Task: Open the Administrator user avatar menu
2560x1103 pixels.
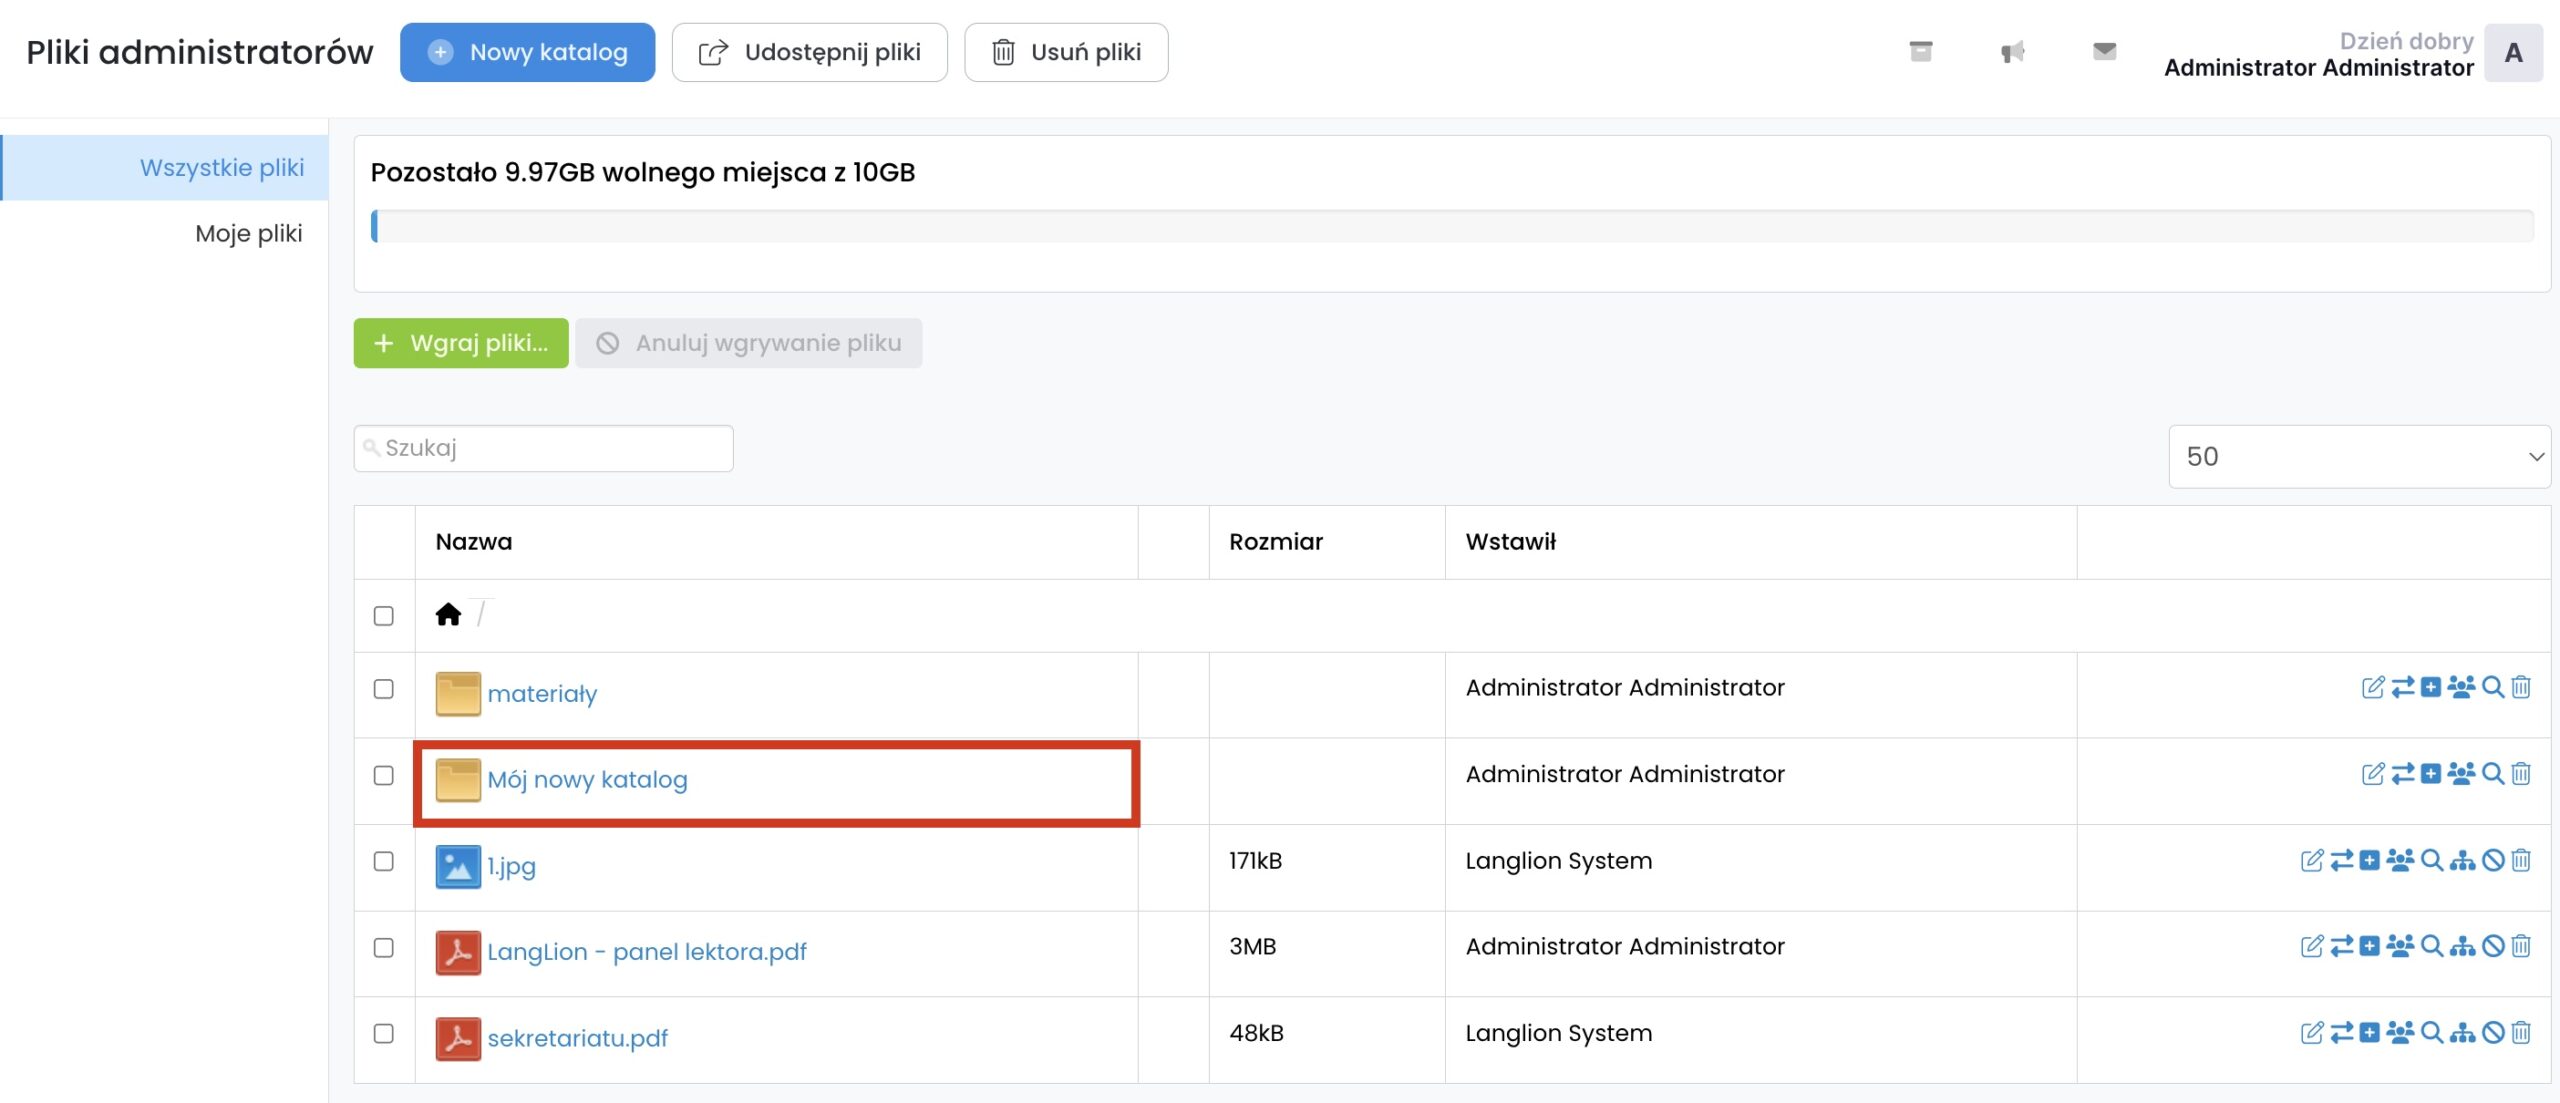Action: coord(2513,53)
